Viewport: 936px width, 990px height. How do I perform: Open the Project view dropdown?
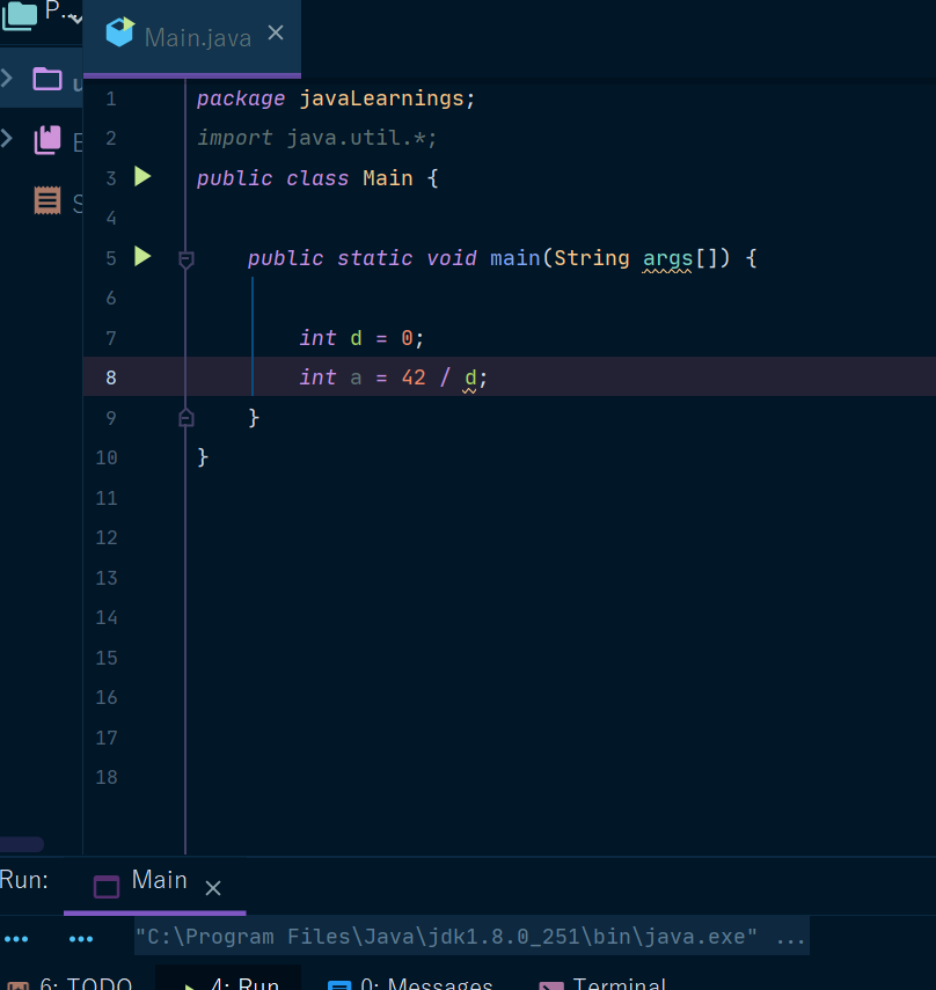tap(76, 19)
